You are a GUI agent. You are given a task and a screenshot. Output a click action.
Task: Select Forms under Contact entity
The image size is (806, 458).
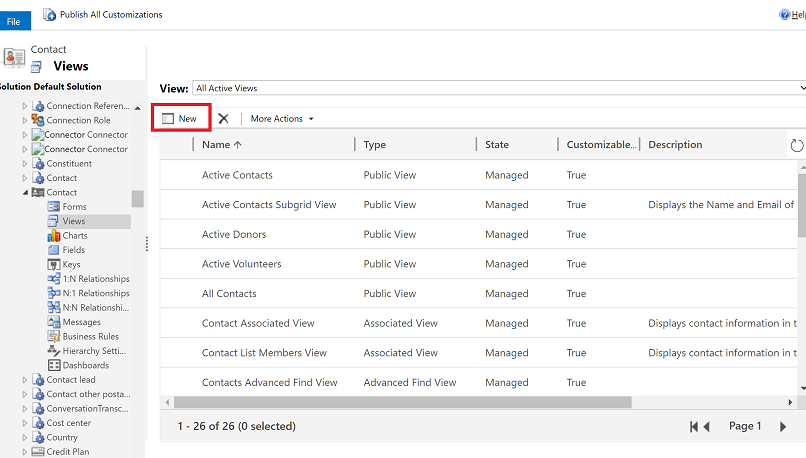(x=74, y=207)
